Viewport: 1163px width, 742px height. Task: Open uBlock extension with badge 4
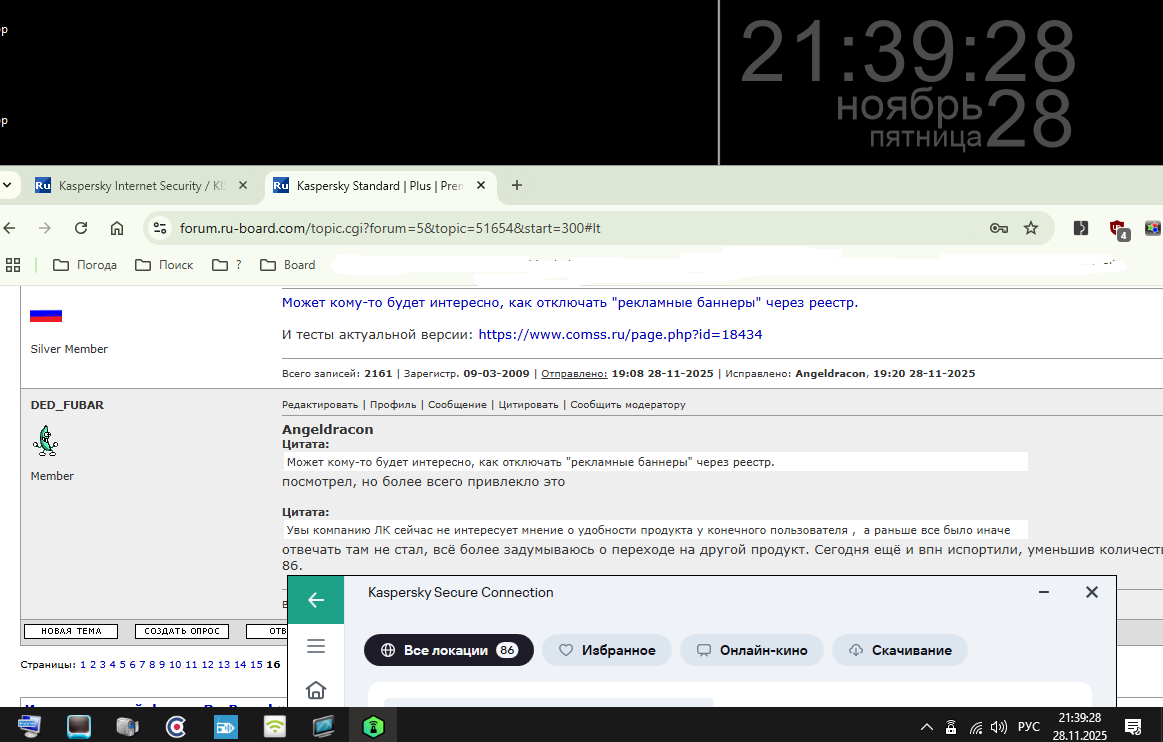(x=1118, y=229)
